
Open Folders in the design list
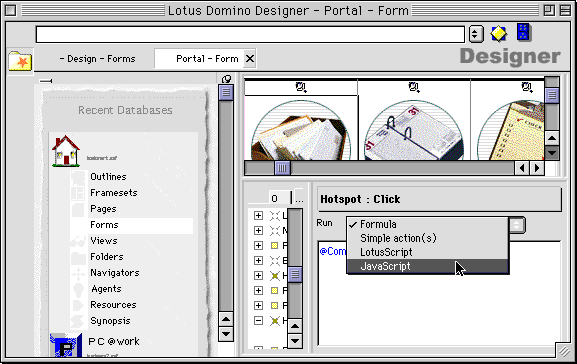click(107, 257)
